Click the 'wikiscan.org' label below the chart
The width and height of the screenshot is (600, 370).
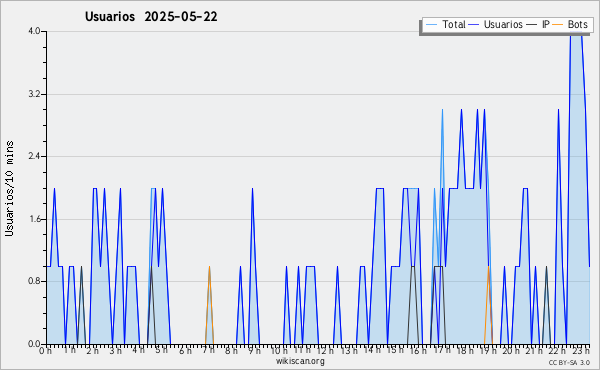tap(300, 361)
